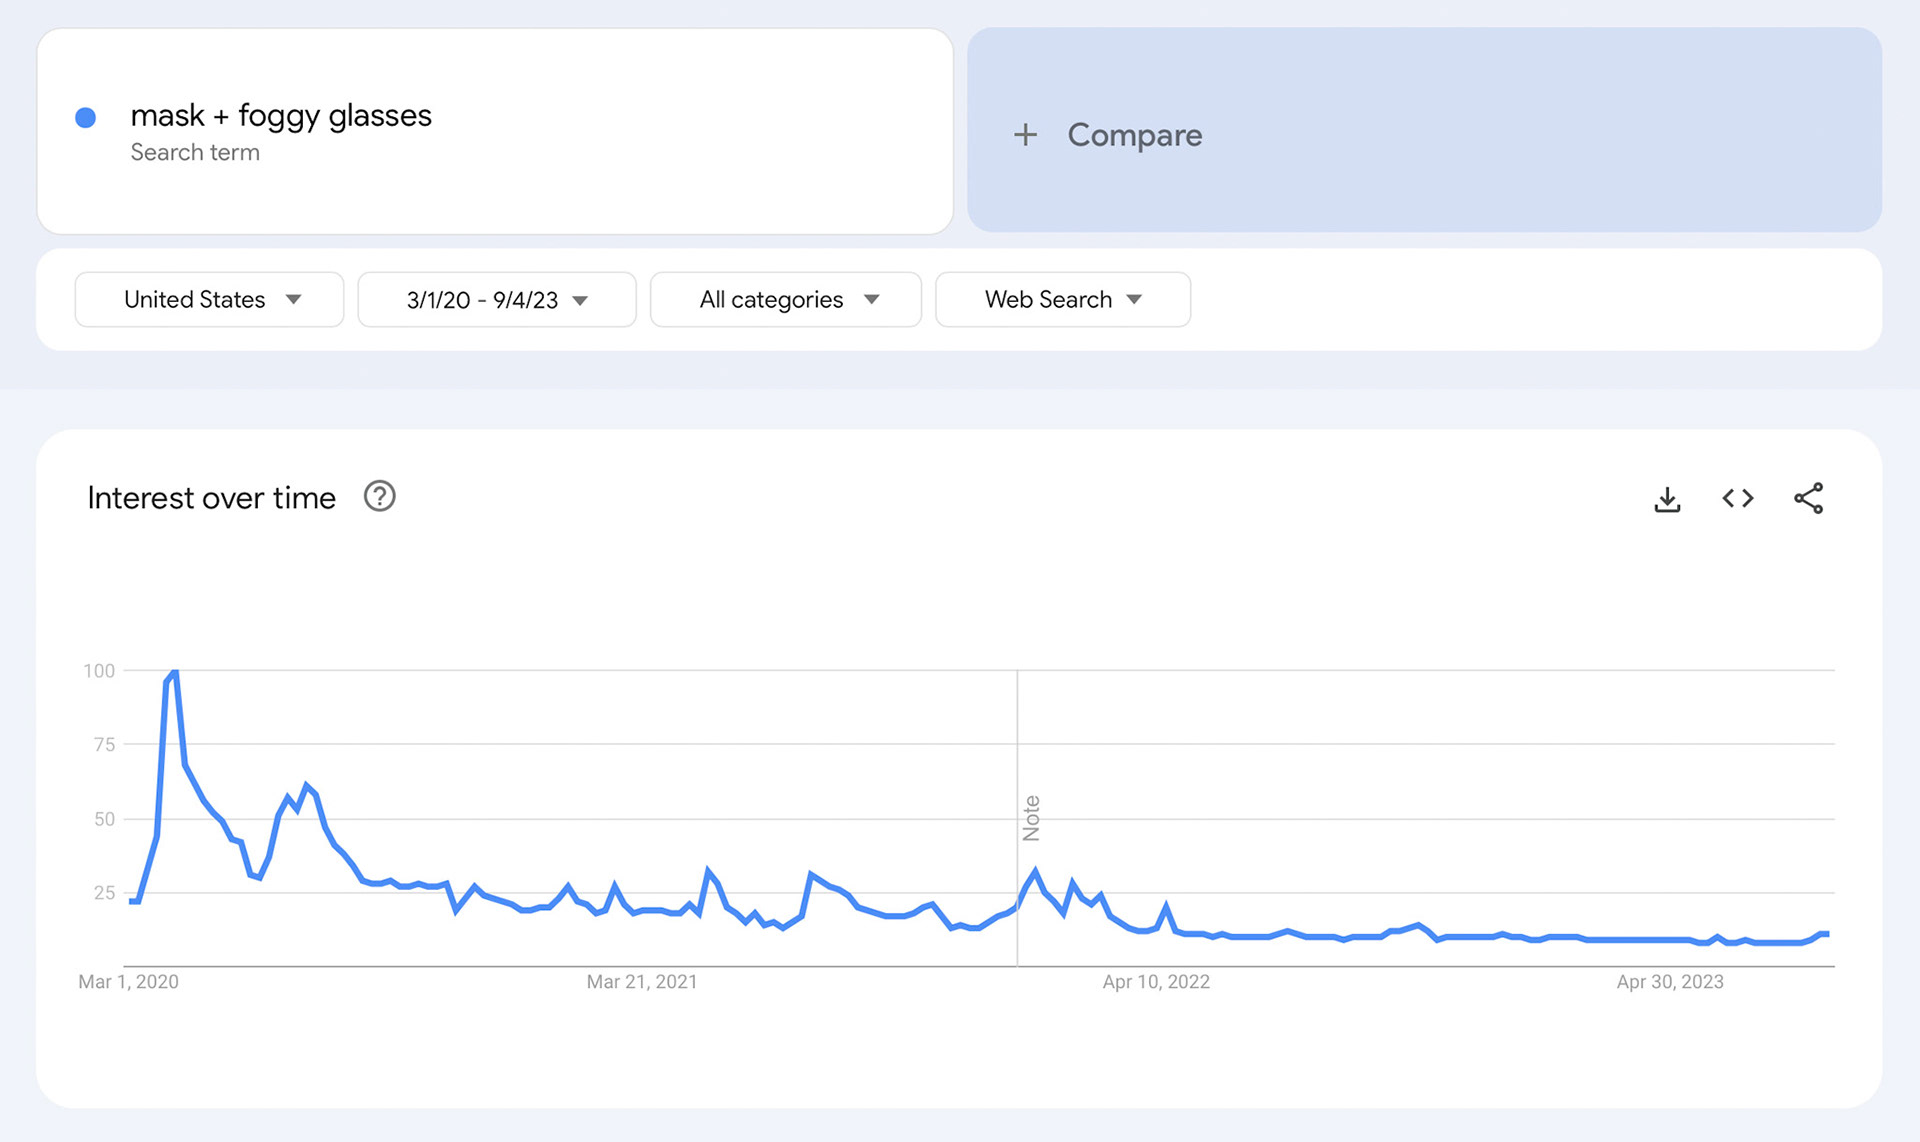Click the Interest over time heading
The image size is (1920, 1142).
211,498
